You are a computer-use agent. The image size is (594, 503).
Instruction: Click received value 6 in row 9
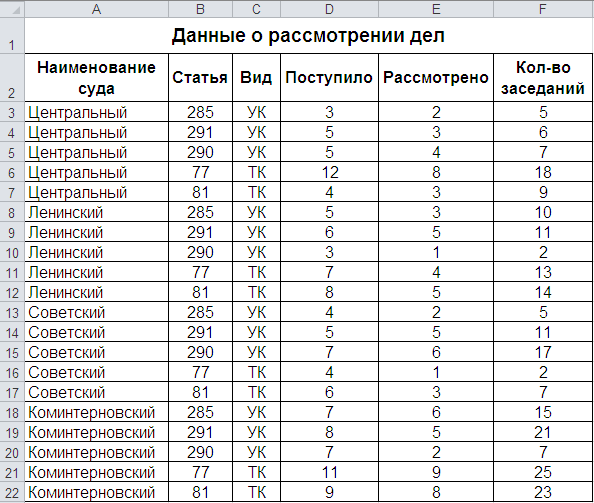[x=329, y=232]
